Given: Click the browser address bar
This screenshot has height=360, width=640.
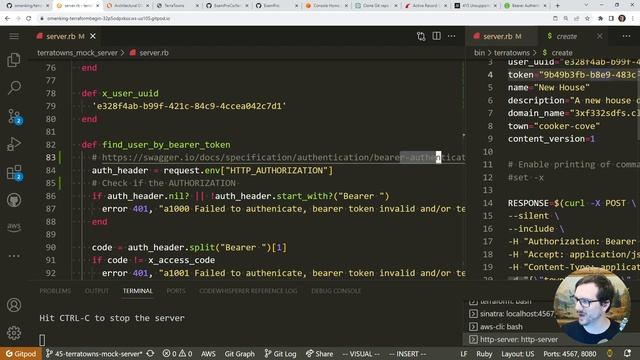Looking at the screenshot, I should coord(294,18).
